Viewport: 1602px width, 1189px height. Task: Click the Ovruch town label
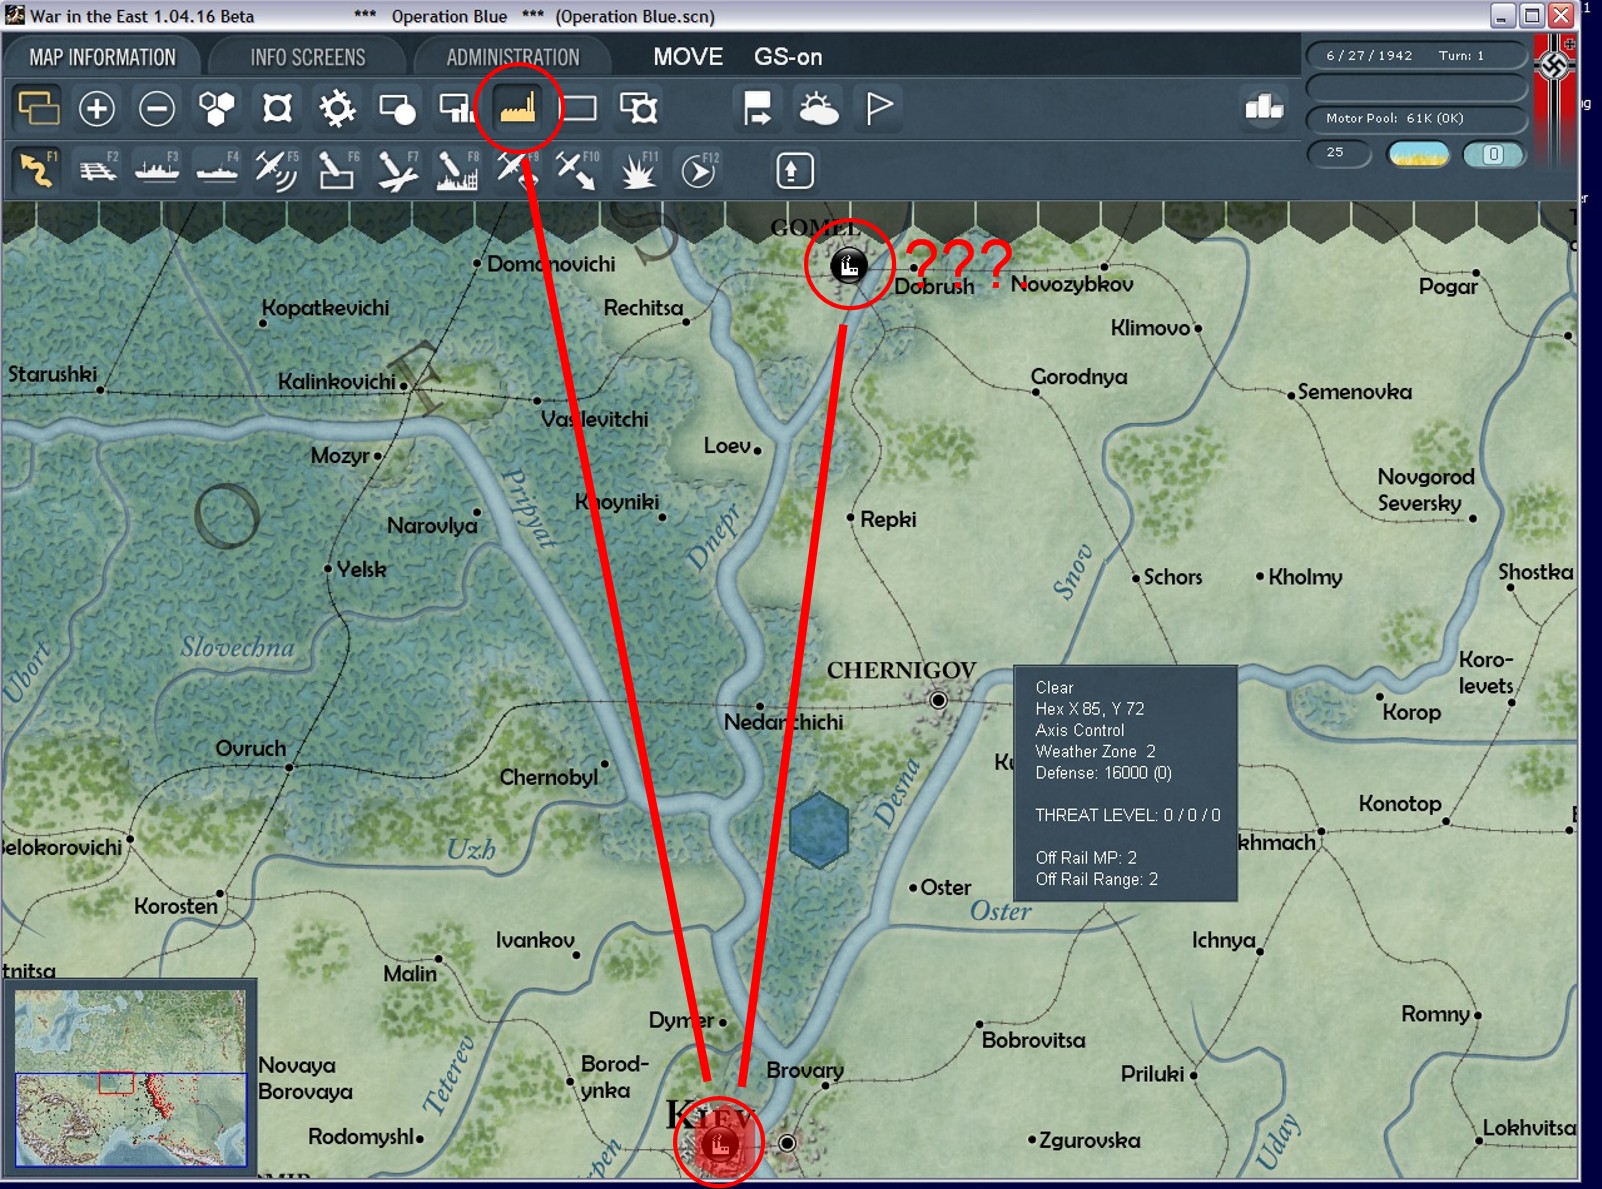pos(251,748)
